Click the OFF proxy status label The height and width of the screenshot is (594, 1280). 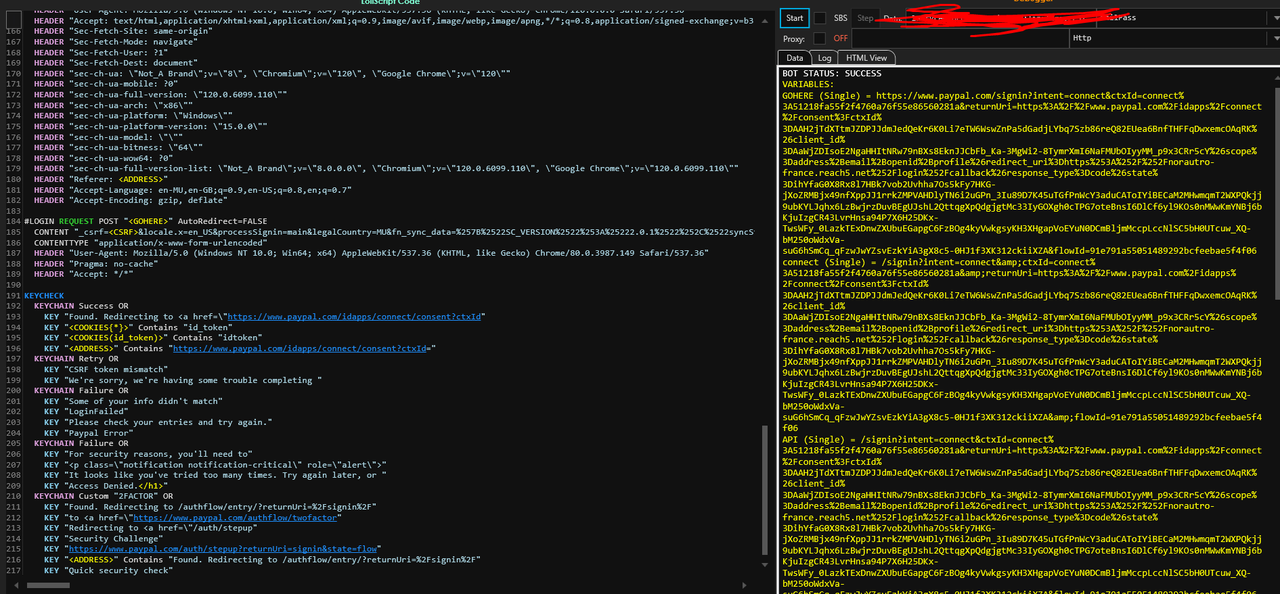point(841,38)
